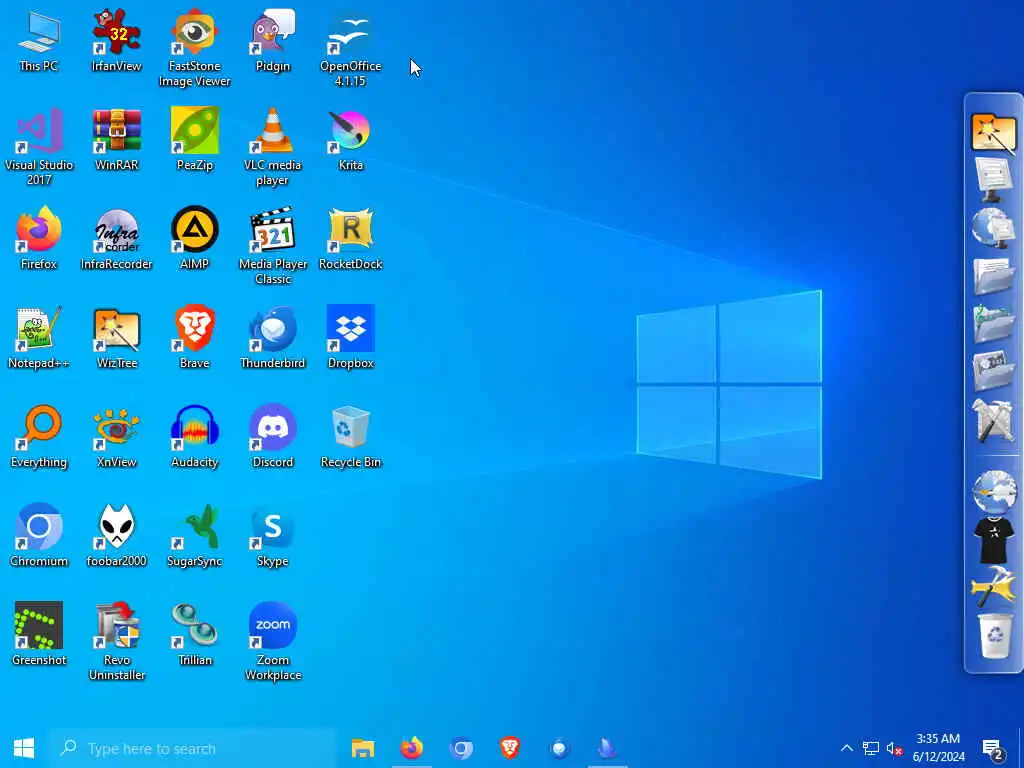Viewport: 1024px width, 768px height.
Task: Open the notification center with 2 alerts
Action: [x=993, y=748]
